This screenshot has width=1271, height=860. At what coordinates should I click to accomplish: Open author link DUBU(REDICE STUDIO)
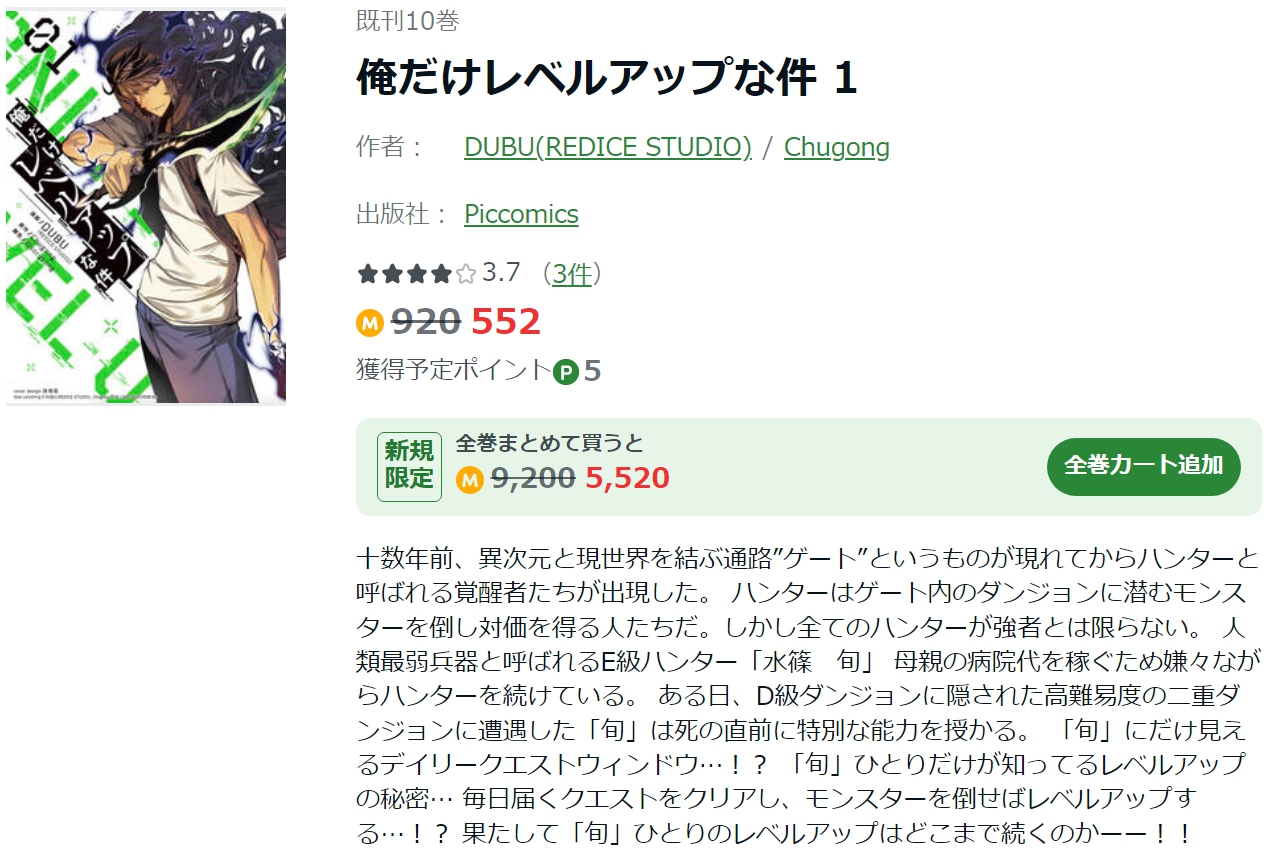click(x=607, y=147)
